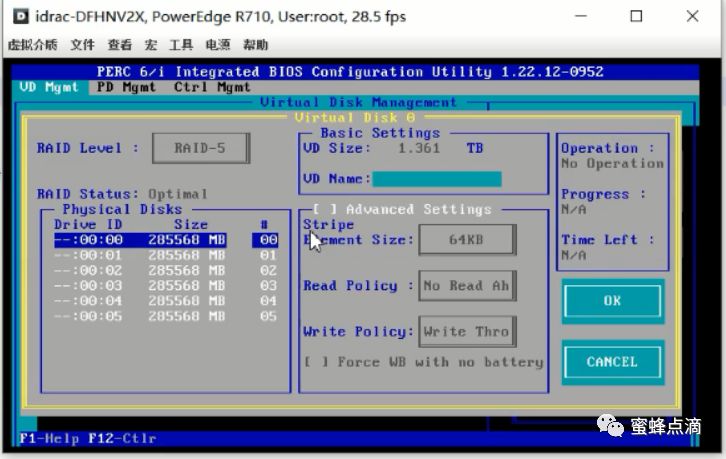The width and height of the screenshot is (726, 459).
Task: Open the RAID-5 level selector
Action: tap(201, 148)
